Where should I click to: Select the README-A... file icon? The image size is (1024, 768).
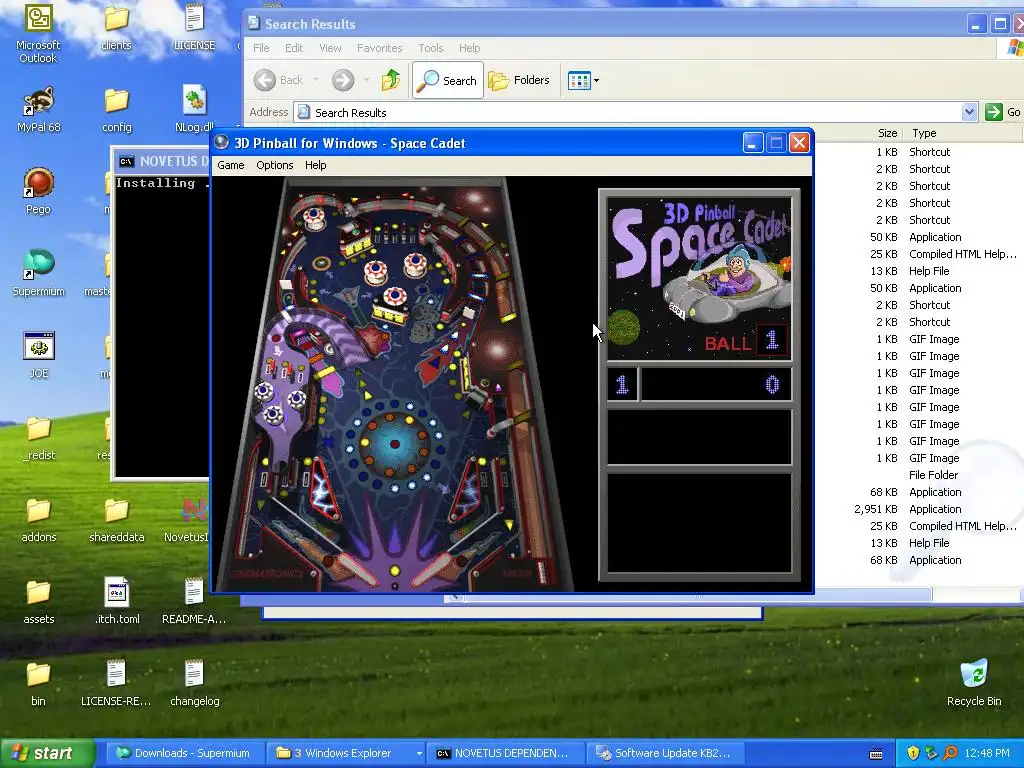[x=195, y=601]
